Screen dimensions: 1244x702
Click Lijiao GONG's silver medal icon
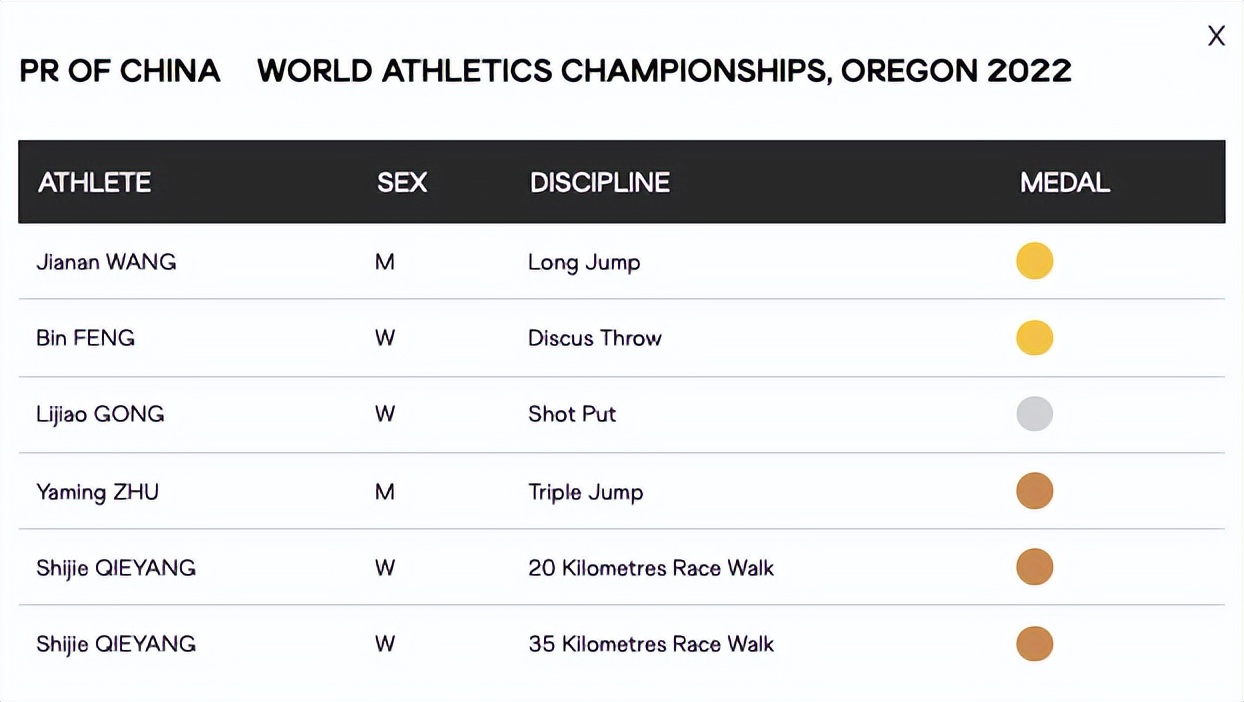1034,414
